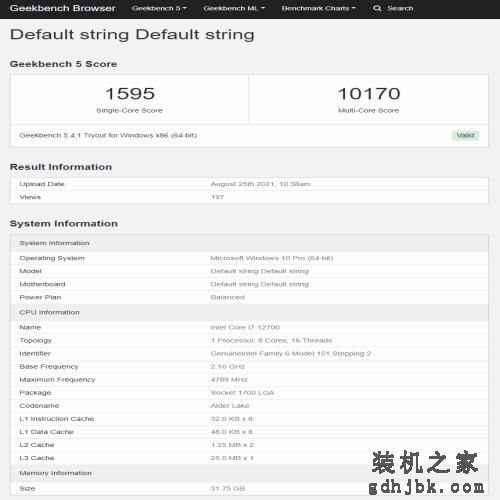This screenshot has width=500, height=500.
Task: Click the L3 Cache value 25.0 MB x 1
Action: (232, 458)
